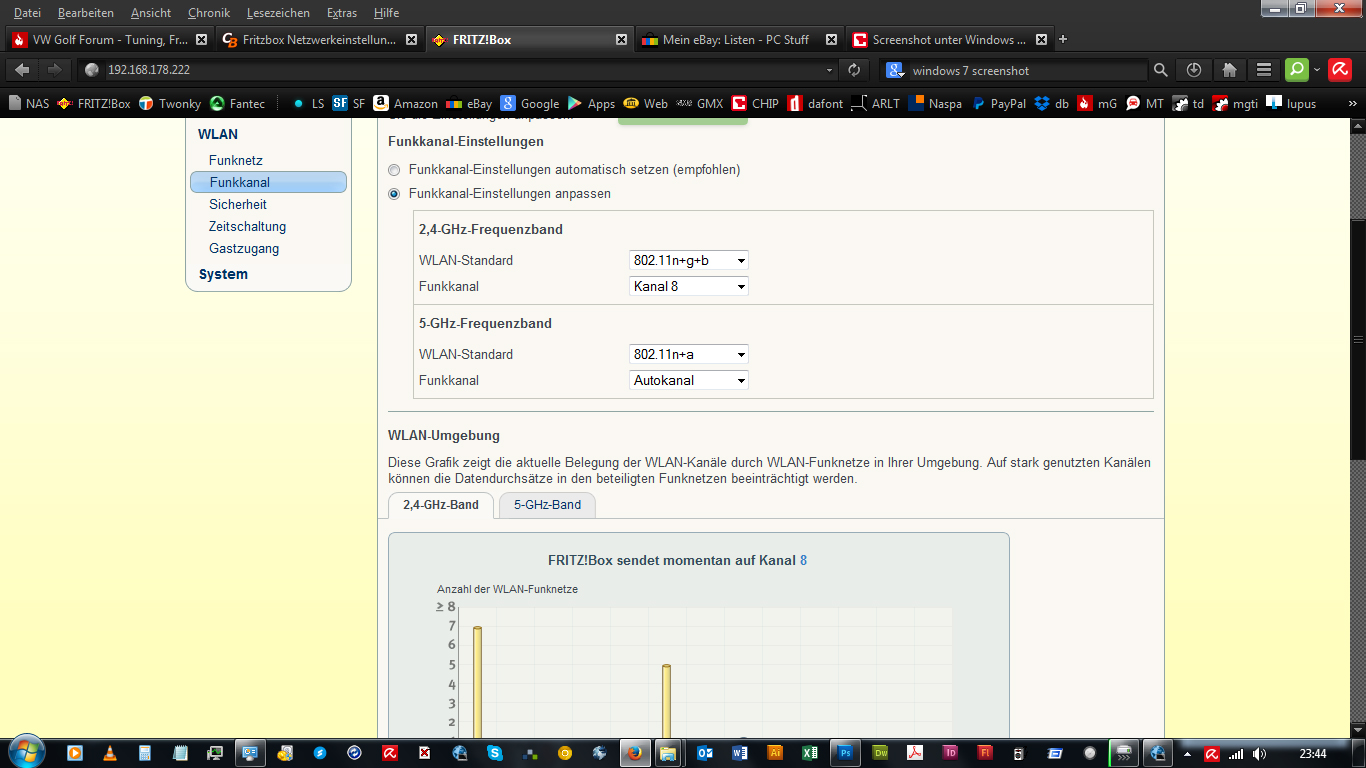1366x768 pixels.
Task: Open the Twonky bookmark
Action: 169,103
